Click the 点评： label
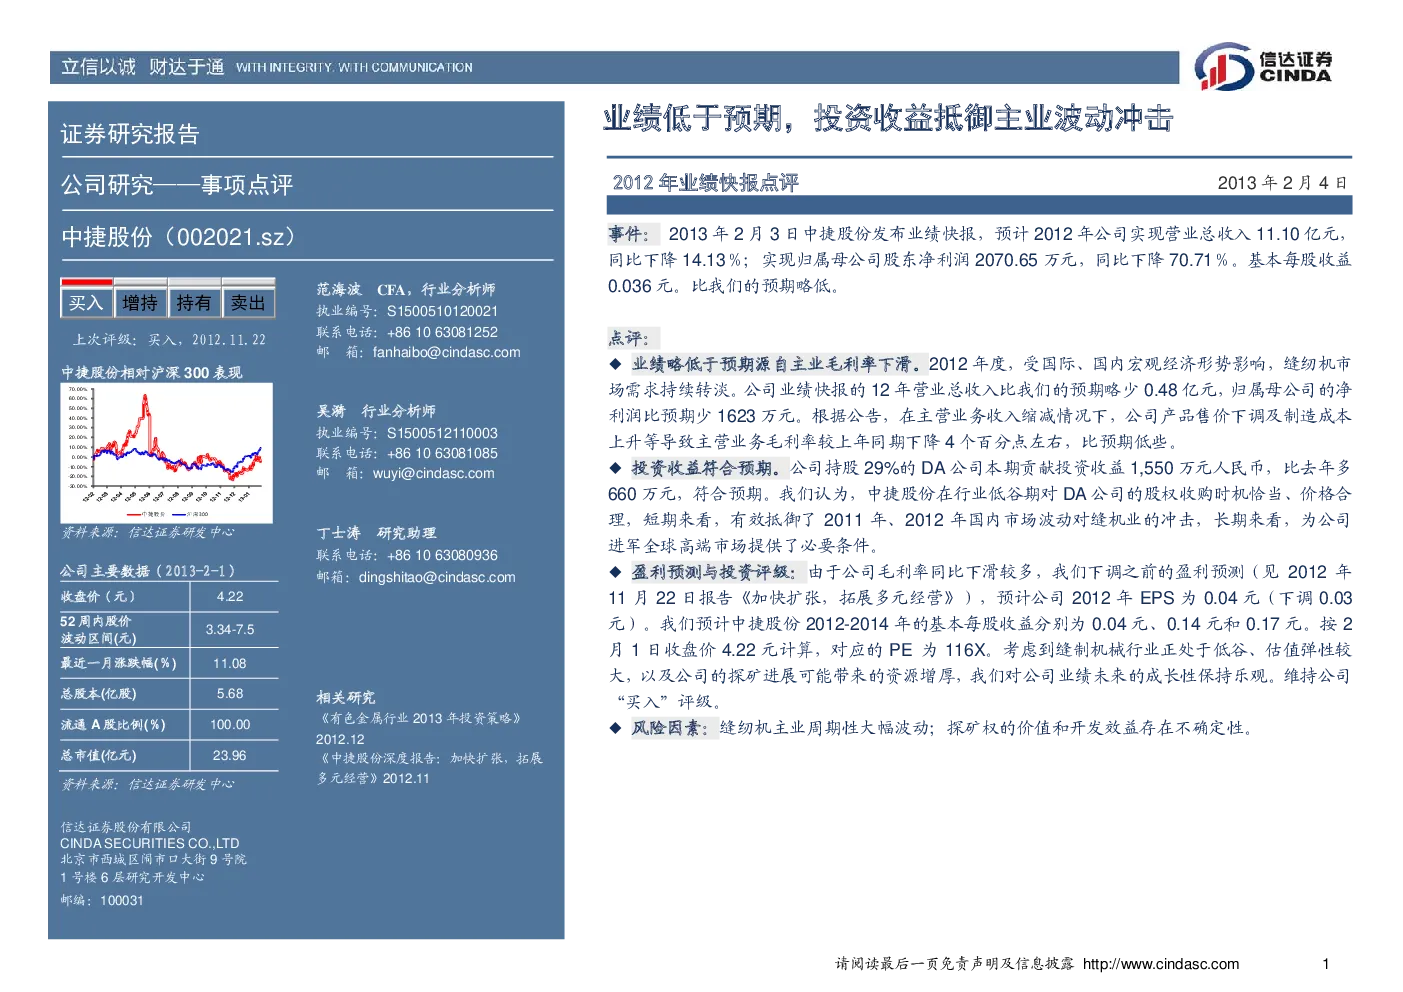This screenshot has width=1403, height=992. coord(631,338)
